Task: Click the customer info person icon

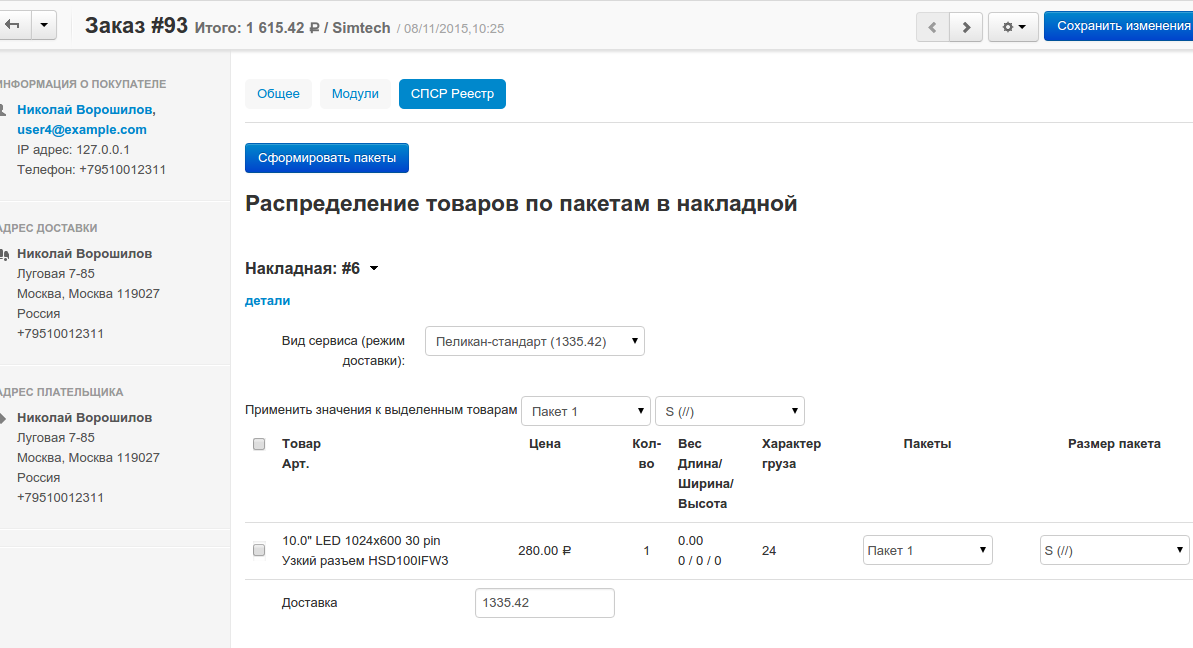Action: 4,110
